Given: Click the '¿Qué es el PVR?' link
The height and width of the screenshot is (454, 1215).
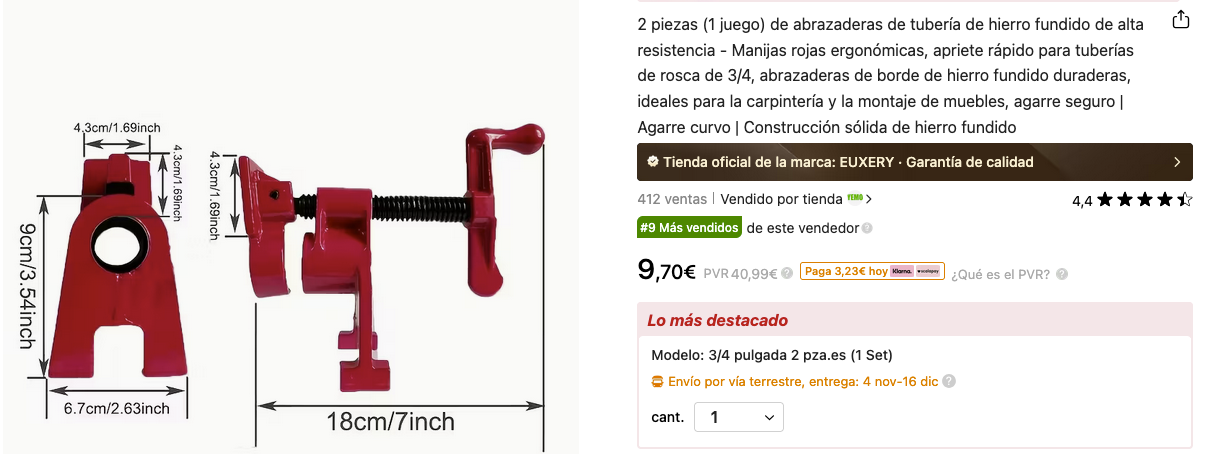Looking at the screenshot, I should 1000,274.
